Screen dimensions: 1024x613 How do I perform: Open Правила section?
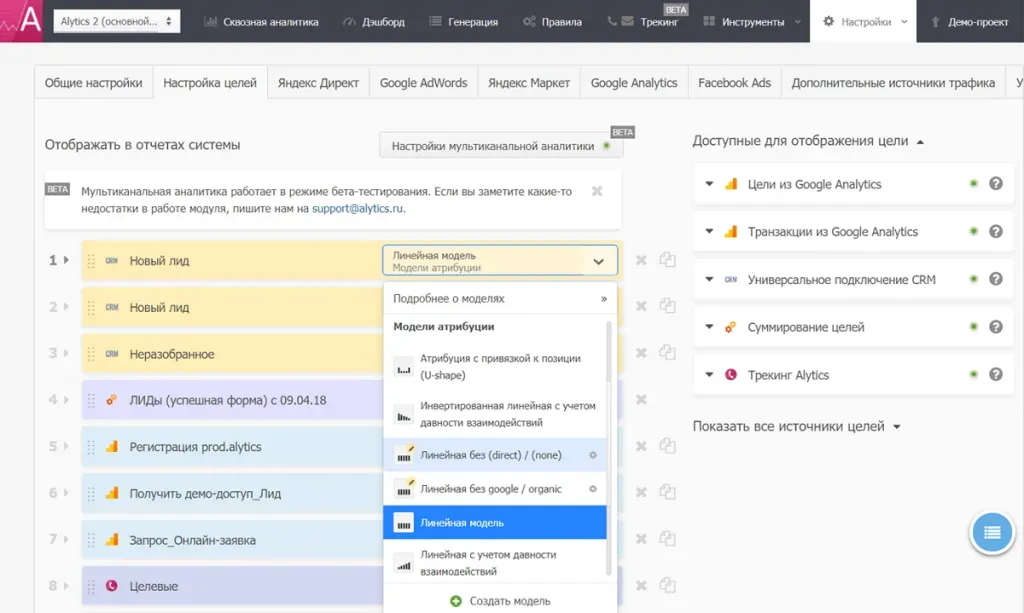pyautogui.click(x=552, y=22)
